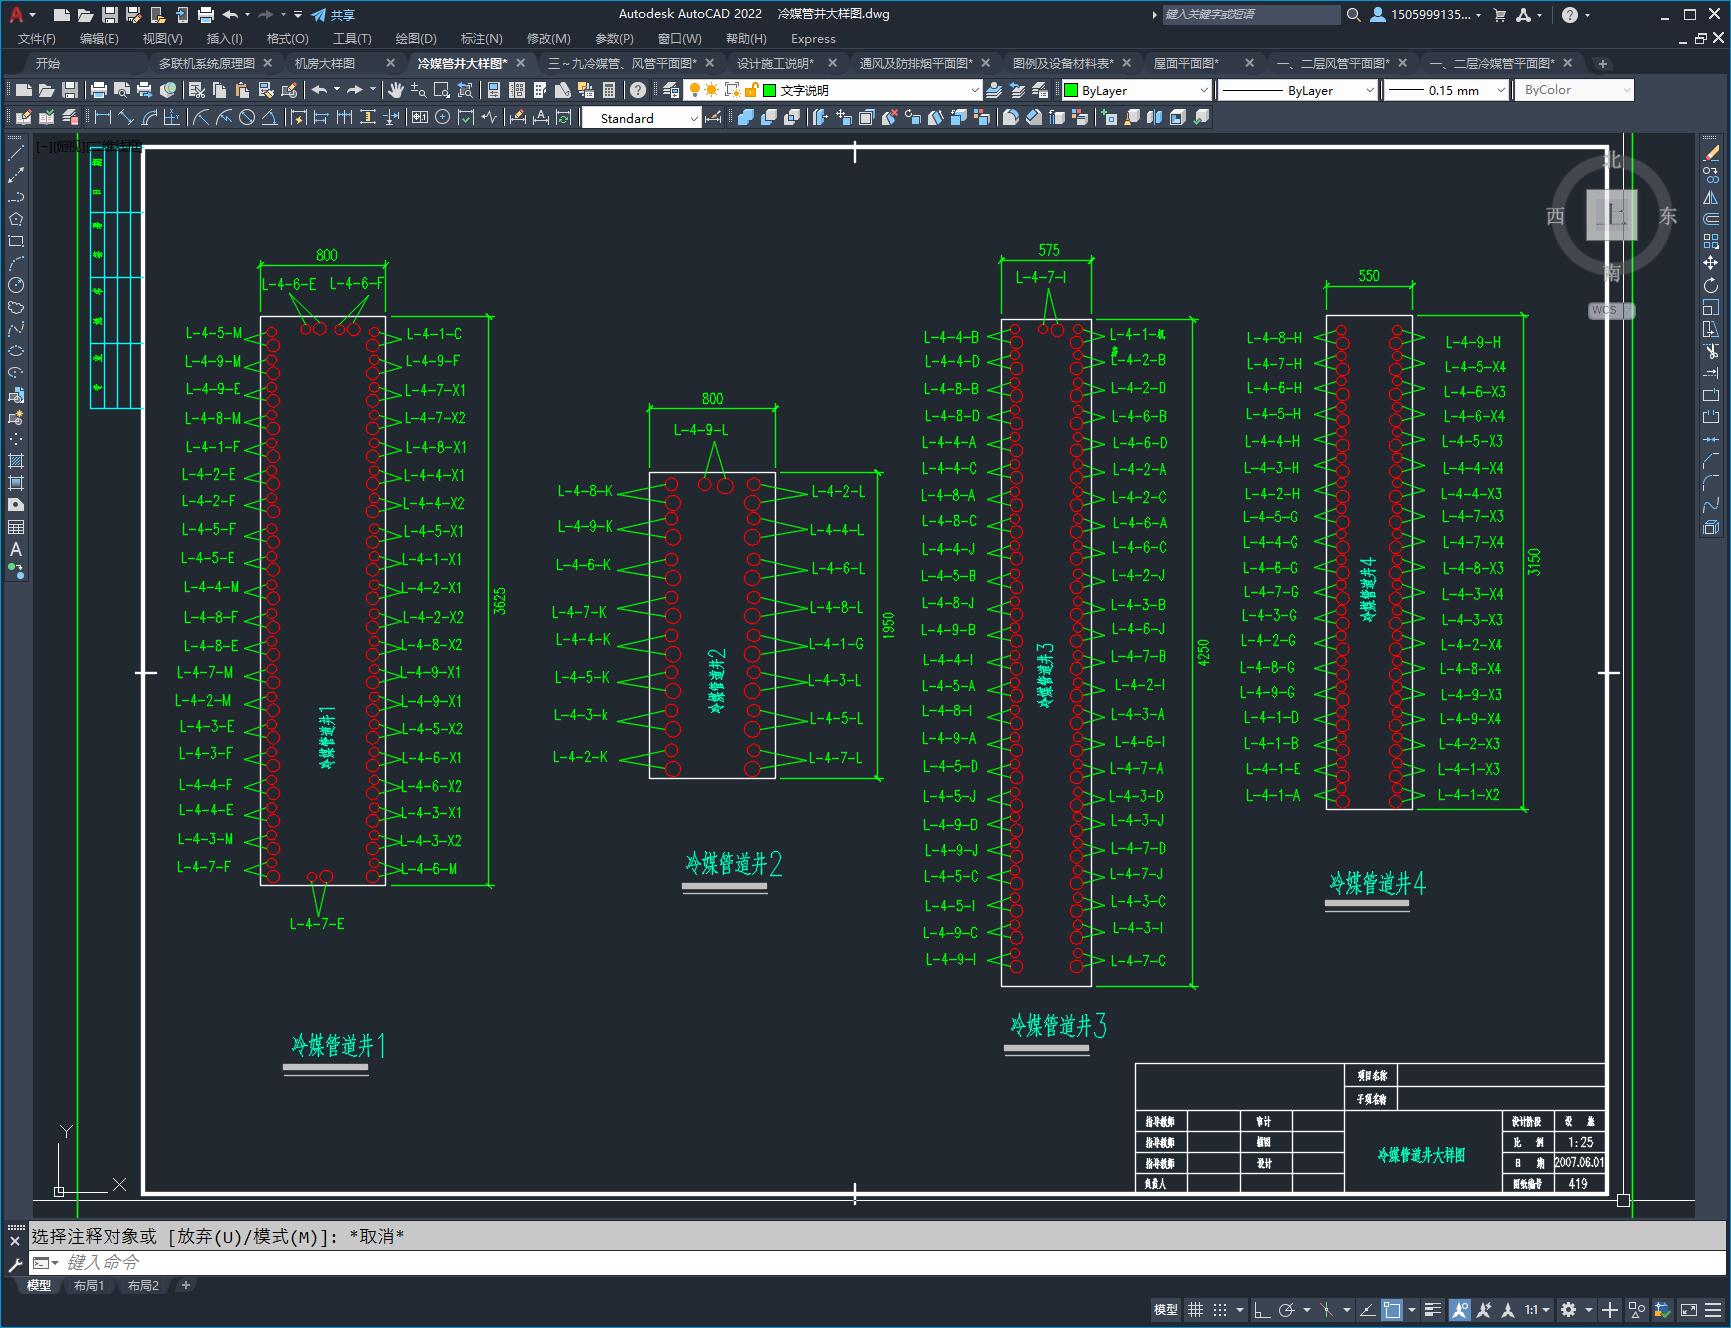The width and height of the screenshot is (1731, 1328).
Task: Click the Undo arrow in standard toolbar
Action: (x=319, y=90)
